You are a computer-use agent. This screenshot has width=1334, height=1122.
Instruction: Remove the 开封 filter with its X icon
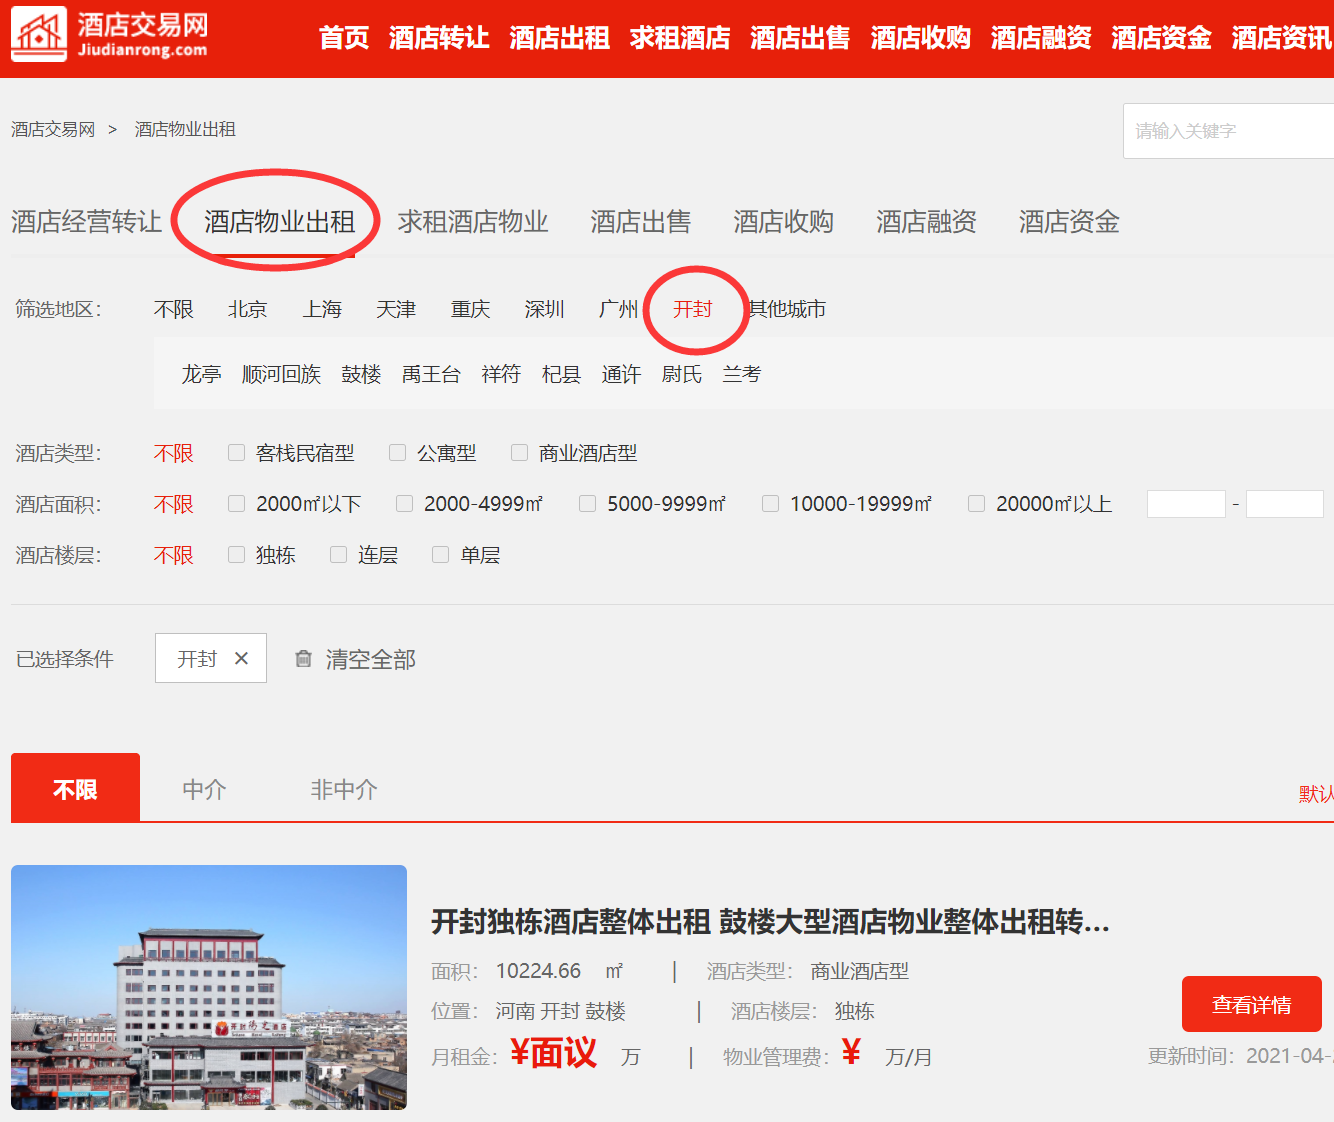(x=241, y=658)
